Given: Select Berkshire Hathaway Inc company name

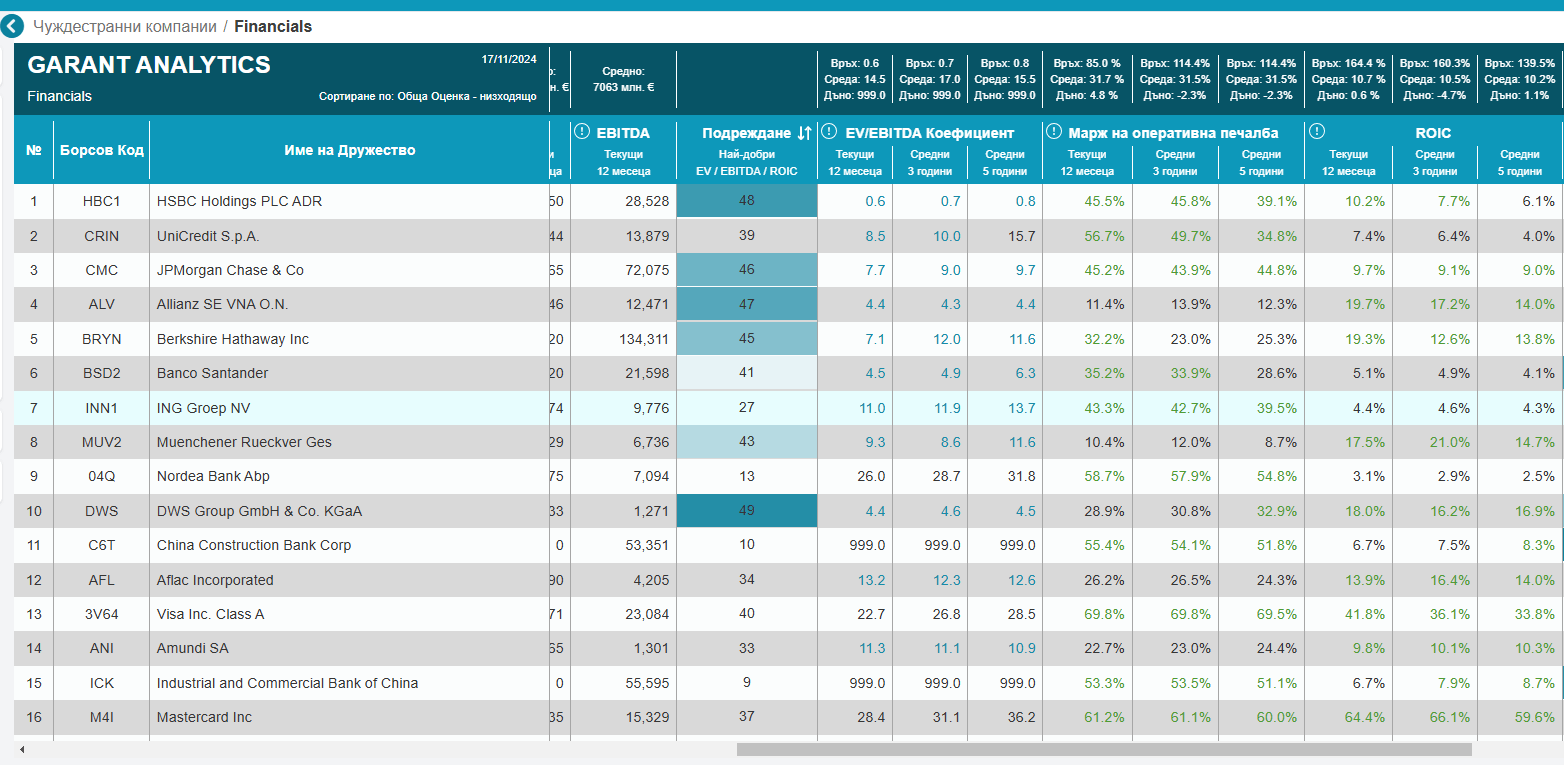Looking at the screenshot, I should 233,339.
